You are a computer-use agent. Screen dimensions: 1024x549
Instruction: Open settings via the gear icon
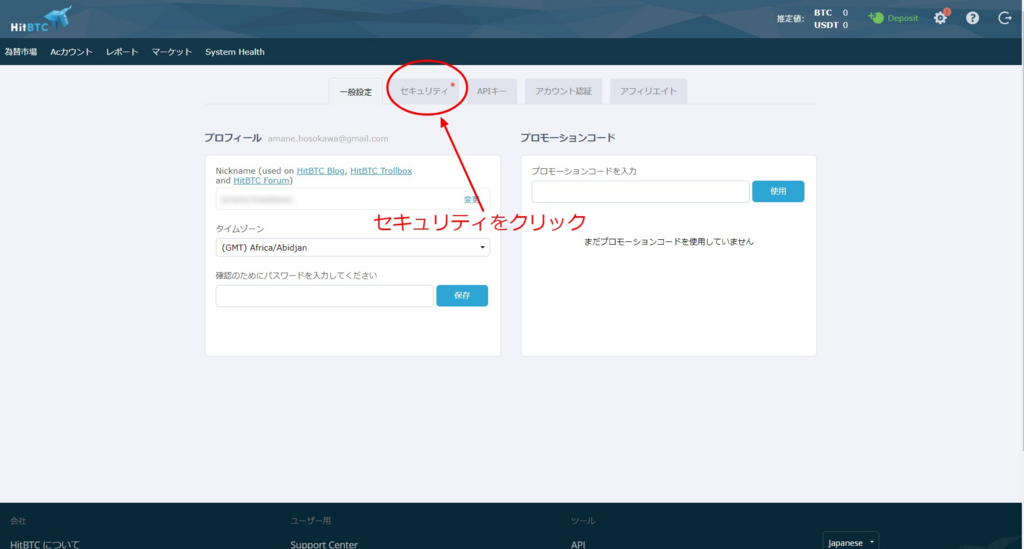tap(940, 18)
